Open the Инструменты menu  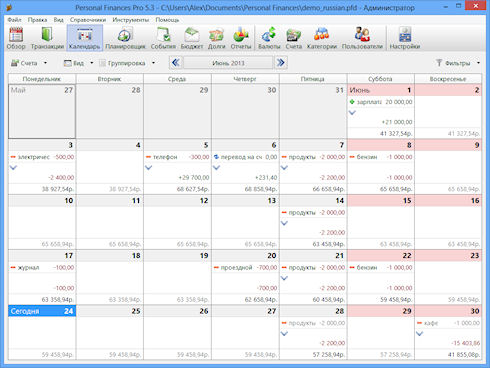[x=131, y=20]
